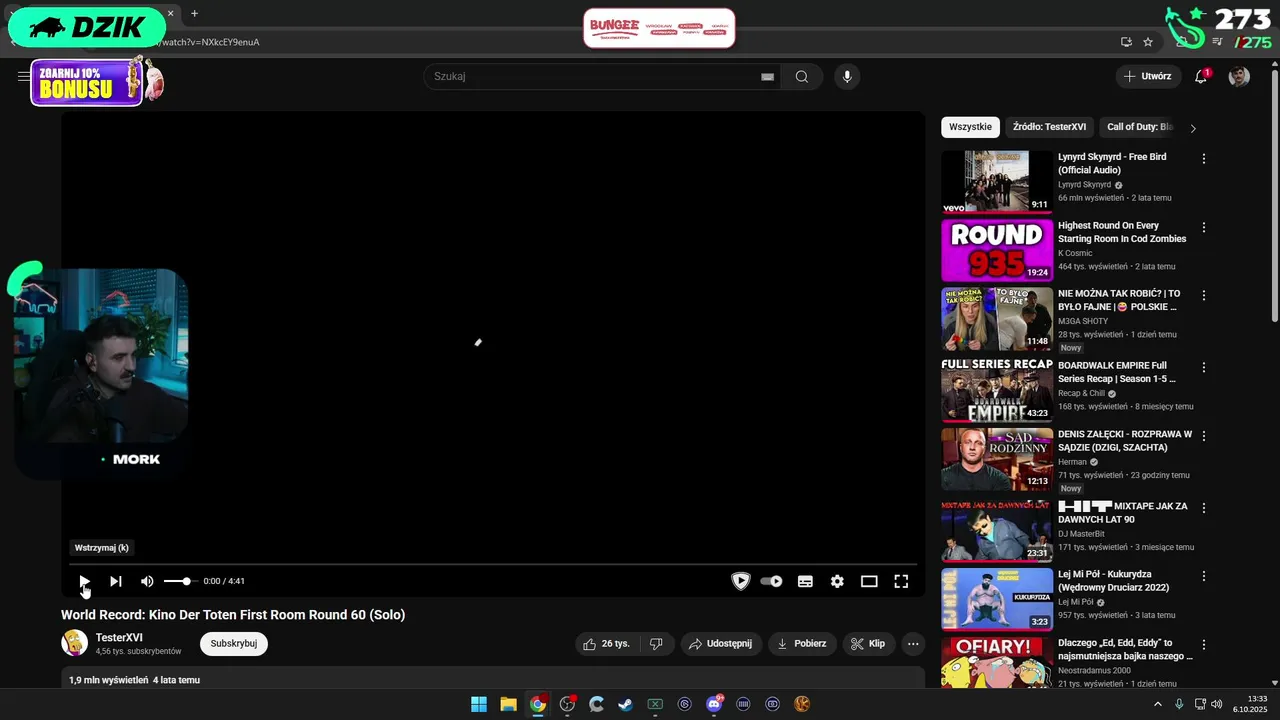This screenshot has height=720, width=1280.
Task: Click the search magnifier button
Action: coord(801,76)
